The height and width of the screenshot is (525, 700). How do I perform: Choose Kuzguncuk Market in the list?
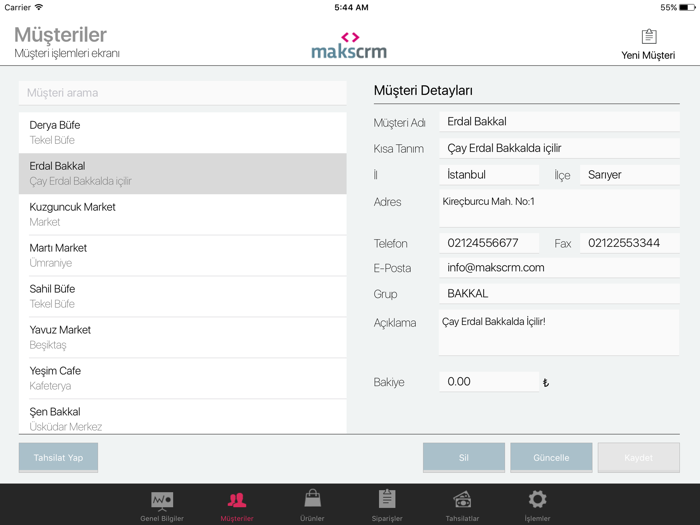click(183, 214)
